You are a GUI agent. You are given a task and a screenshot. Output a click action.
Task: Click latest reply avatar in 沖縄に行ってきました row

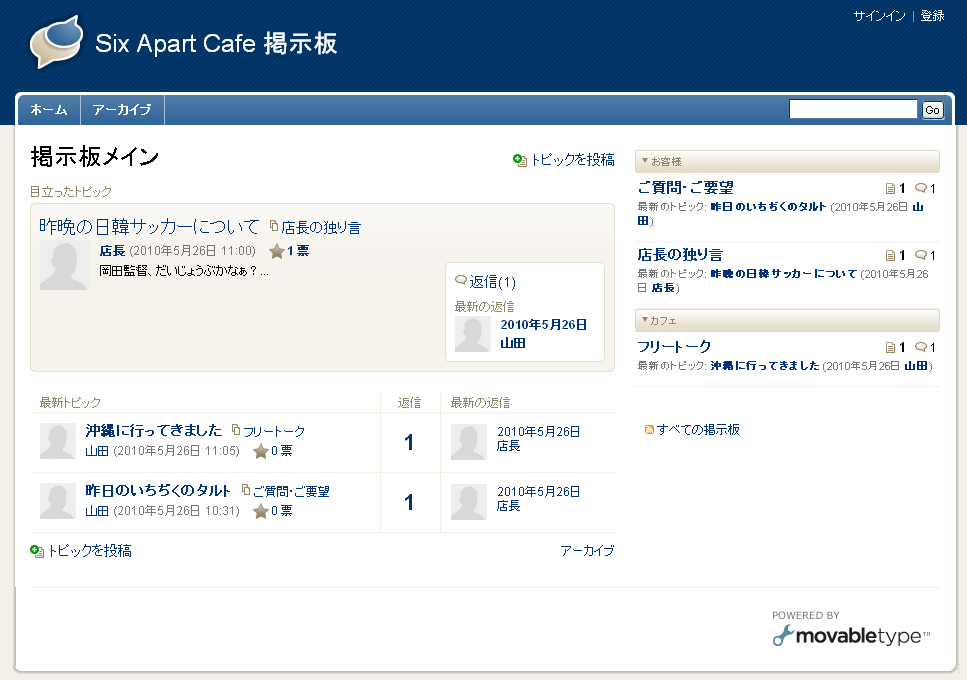pyautogui.click(x=469, y=442)
